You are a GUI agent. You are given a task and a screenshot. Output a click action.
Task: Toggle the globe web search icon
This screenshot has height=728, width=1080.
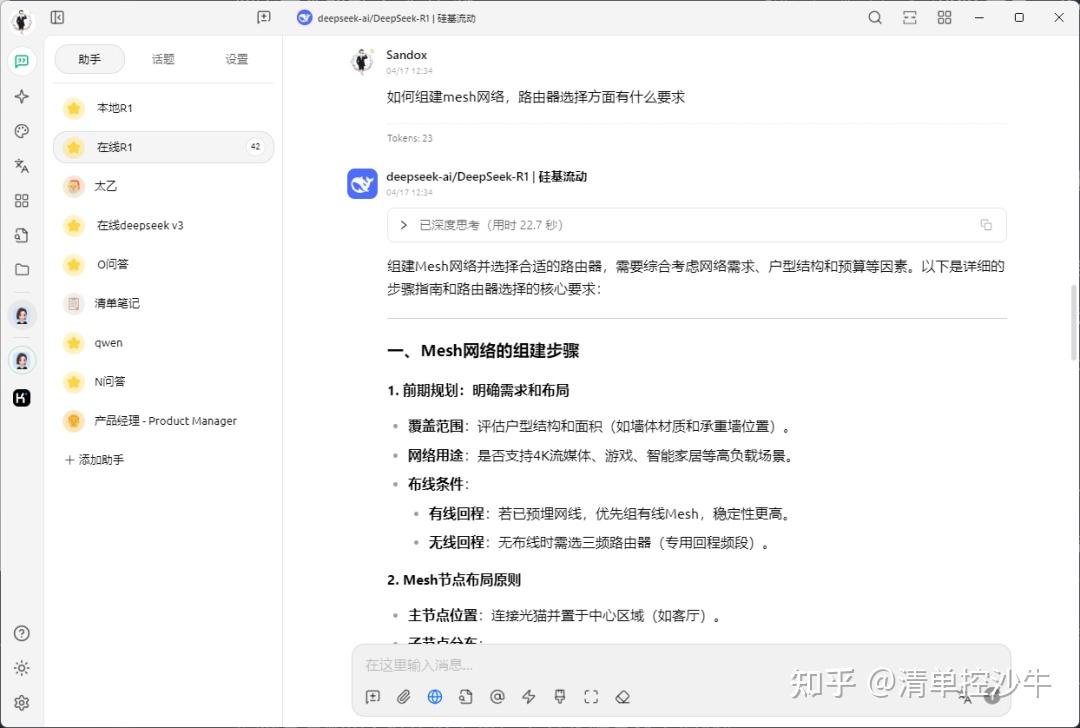pyautogui.click(x=435, y=697)
